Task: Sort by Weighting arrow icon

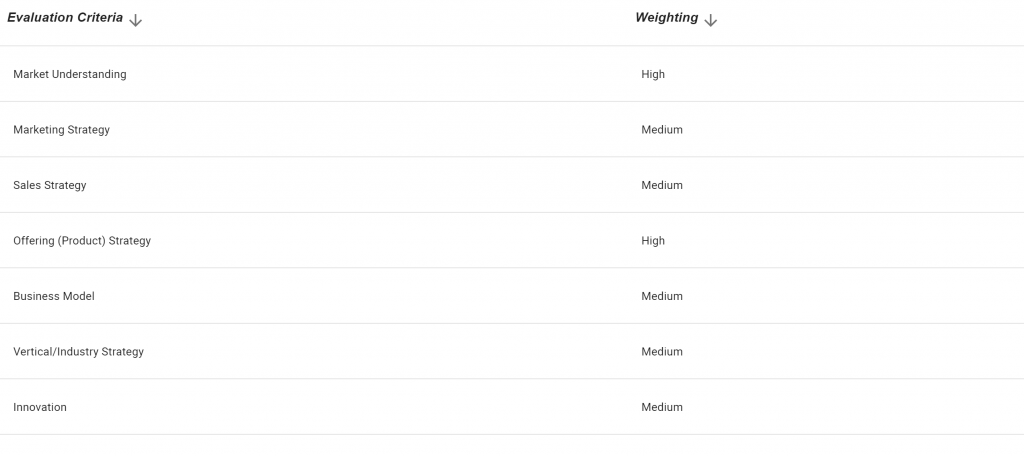Action: click(x=711, y=20)
